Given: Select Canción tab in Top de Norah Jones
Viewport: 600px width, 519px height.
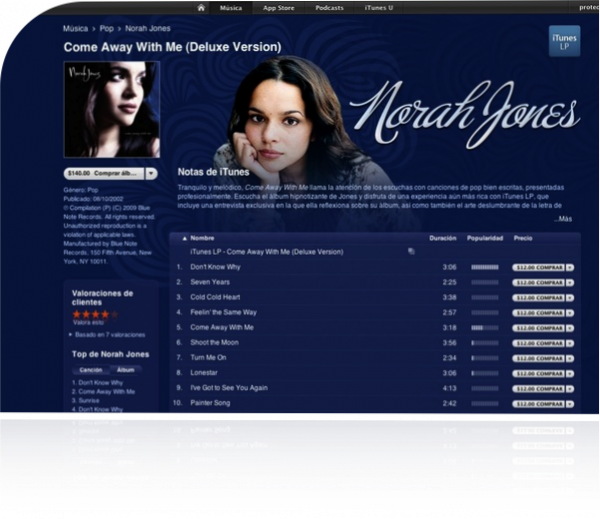Looking at the screenshot, I should click(91, 370).
